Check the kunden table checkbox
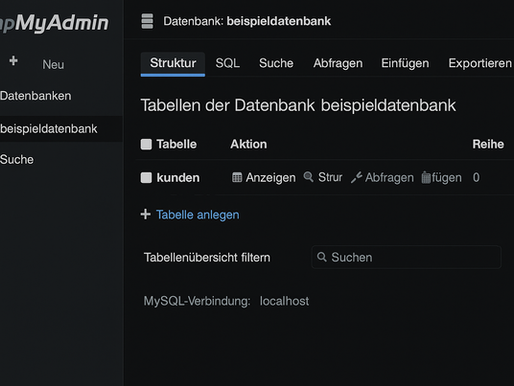The height and width of the screenshot is (386, 514). pyautogui.click(x=146, y=178)
